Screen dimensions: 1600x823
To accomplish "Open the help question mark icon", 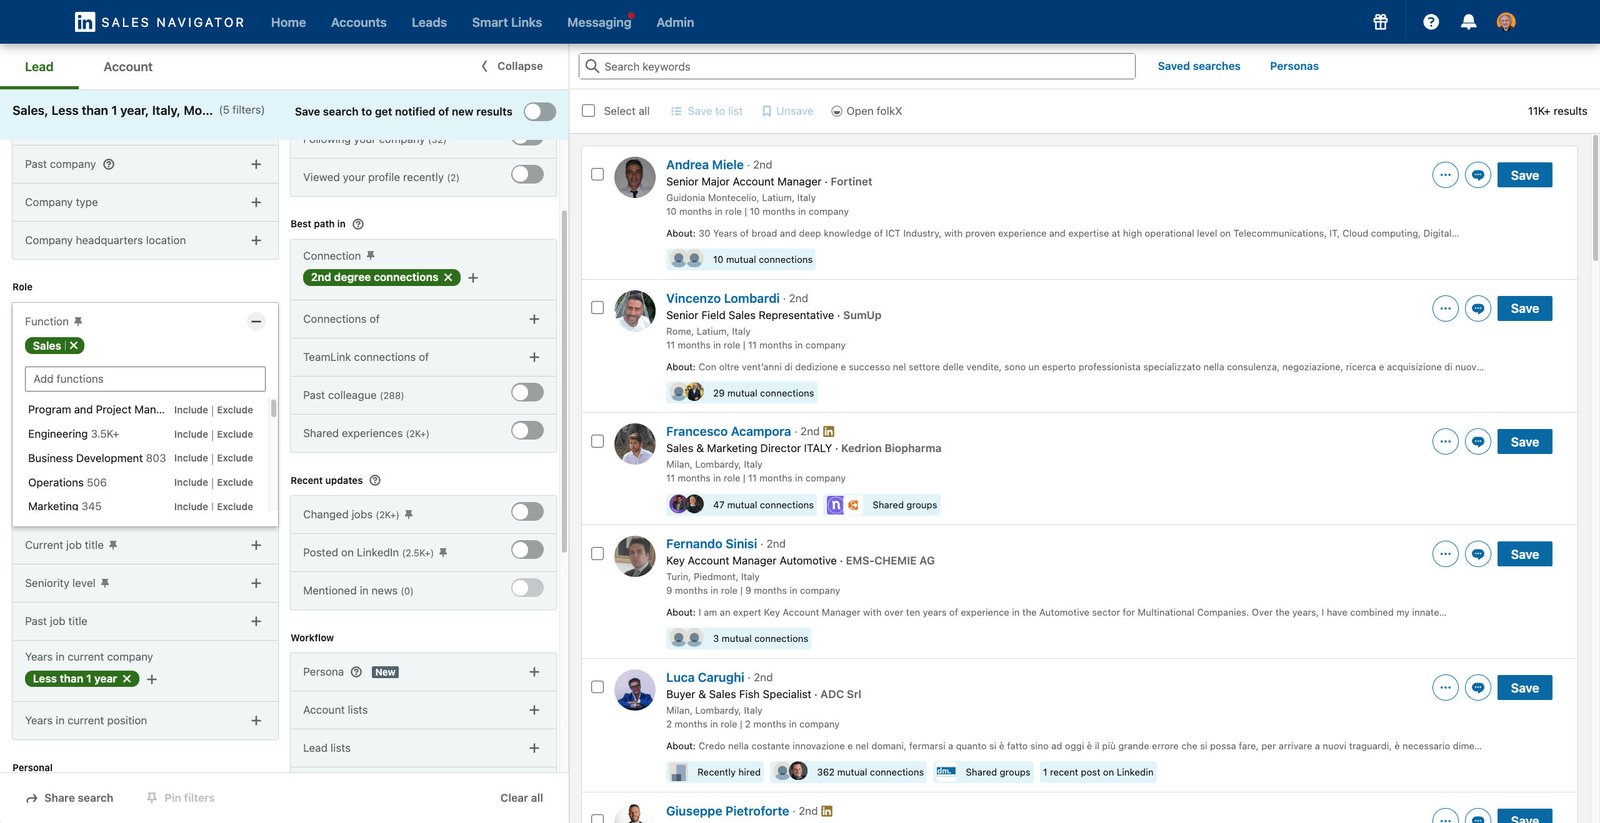I will click(x=1431, y=22).
